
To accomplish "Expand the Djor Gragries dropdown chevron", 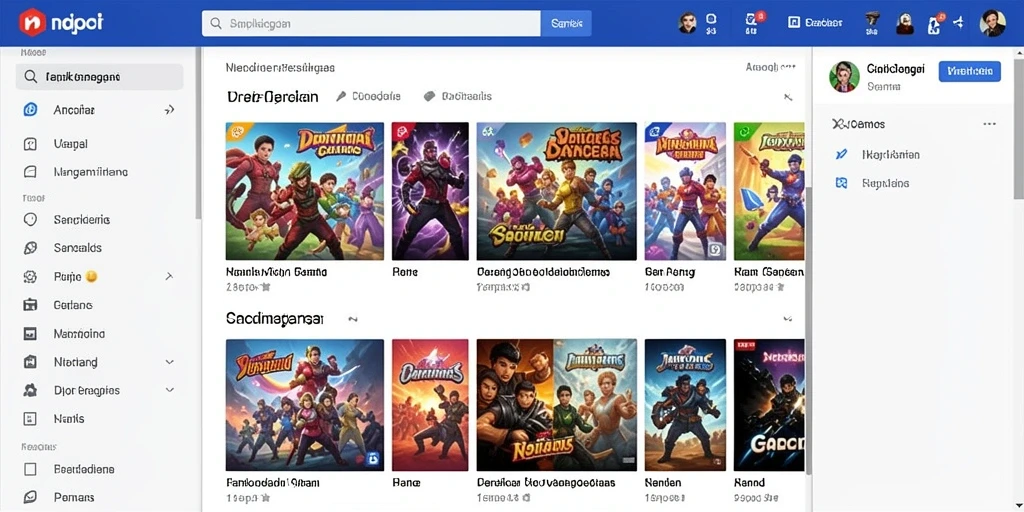I will point(170,391).
